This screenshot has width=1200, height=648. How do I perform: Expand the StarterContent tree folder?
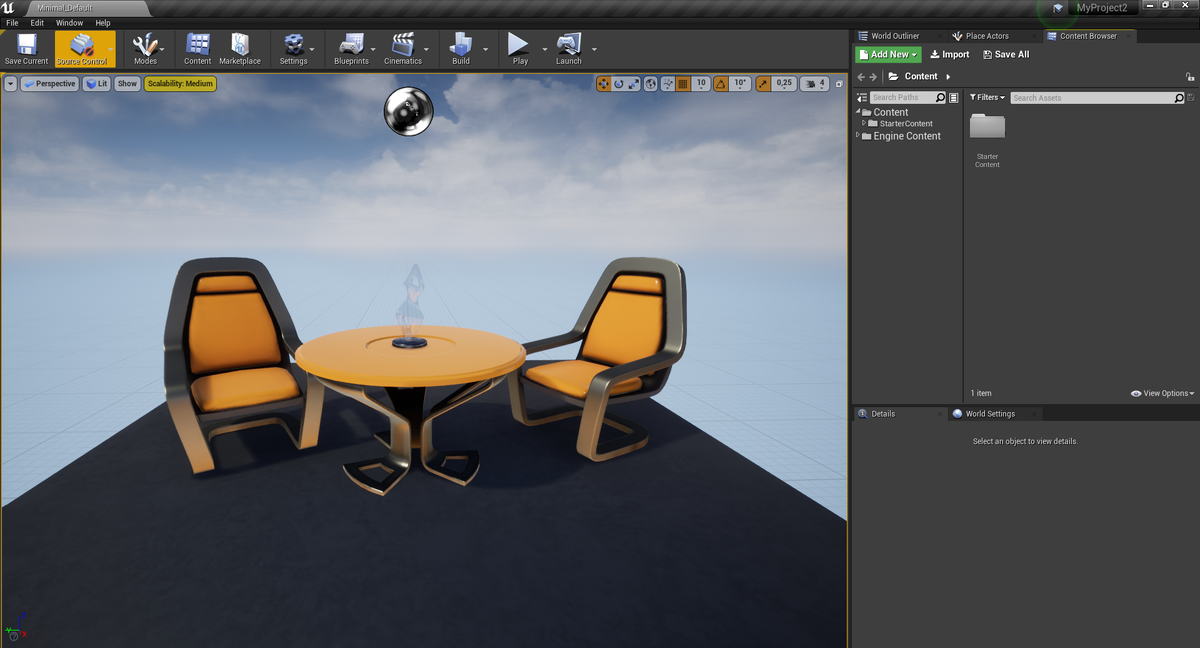pos(864,123)
